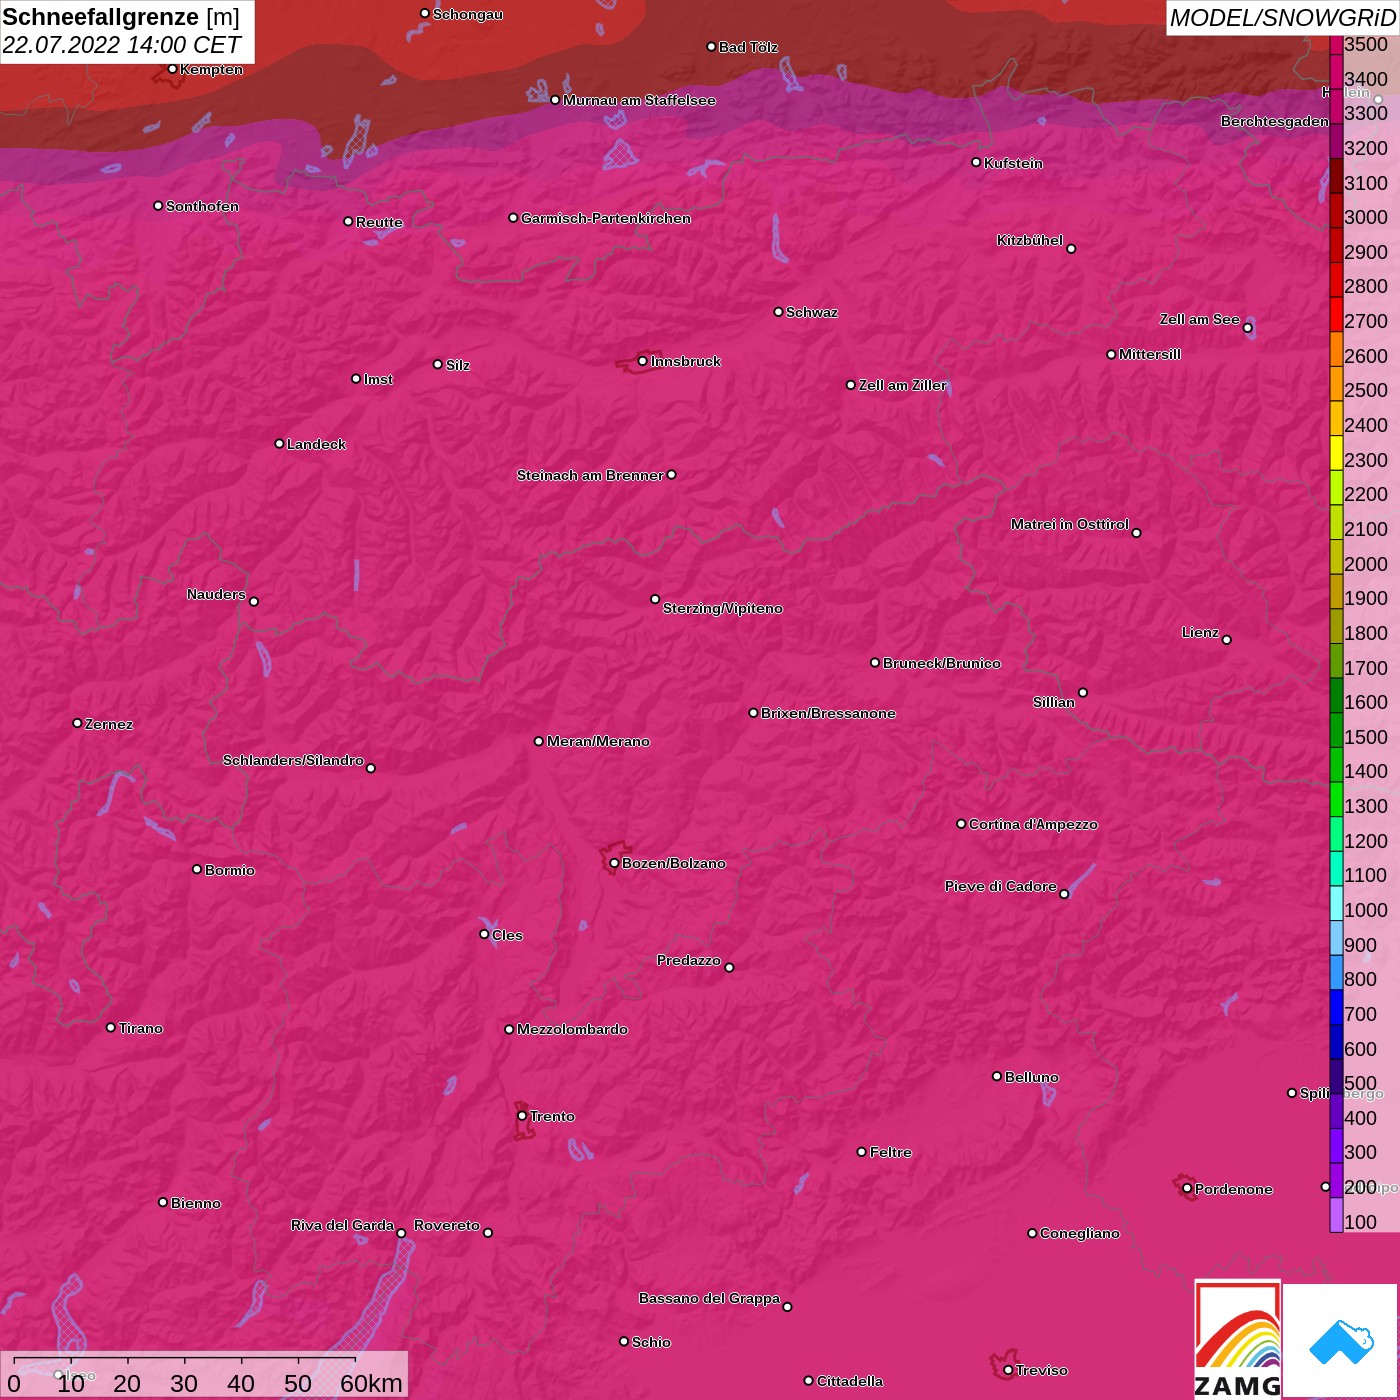Click the Trento city marker dot
The image size is (1400, 1400).
(522, 1116)
